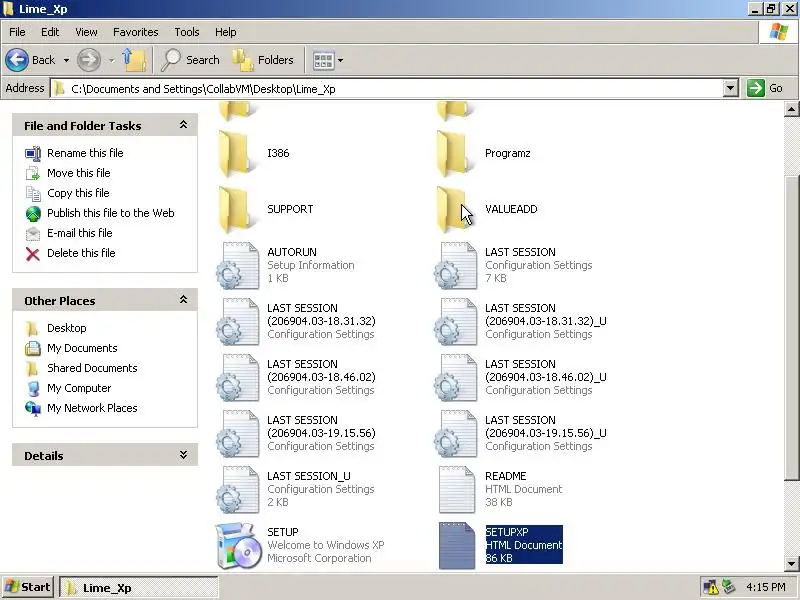Viewport: 800px width, 600px height.
Task: Click the address path field
Action: tap(387, 88)
